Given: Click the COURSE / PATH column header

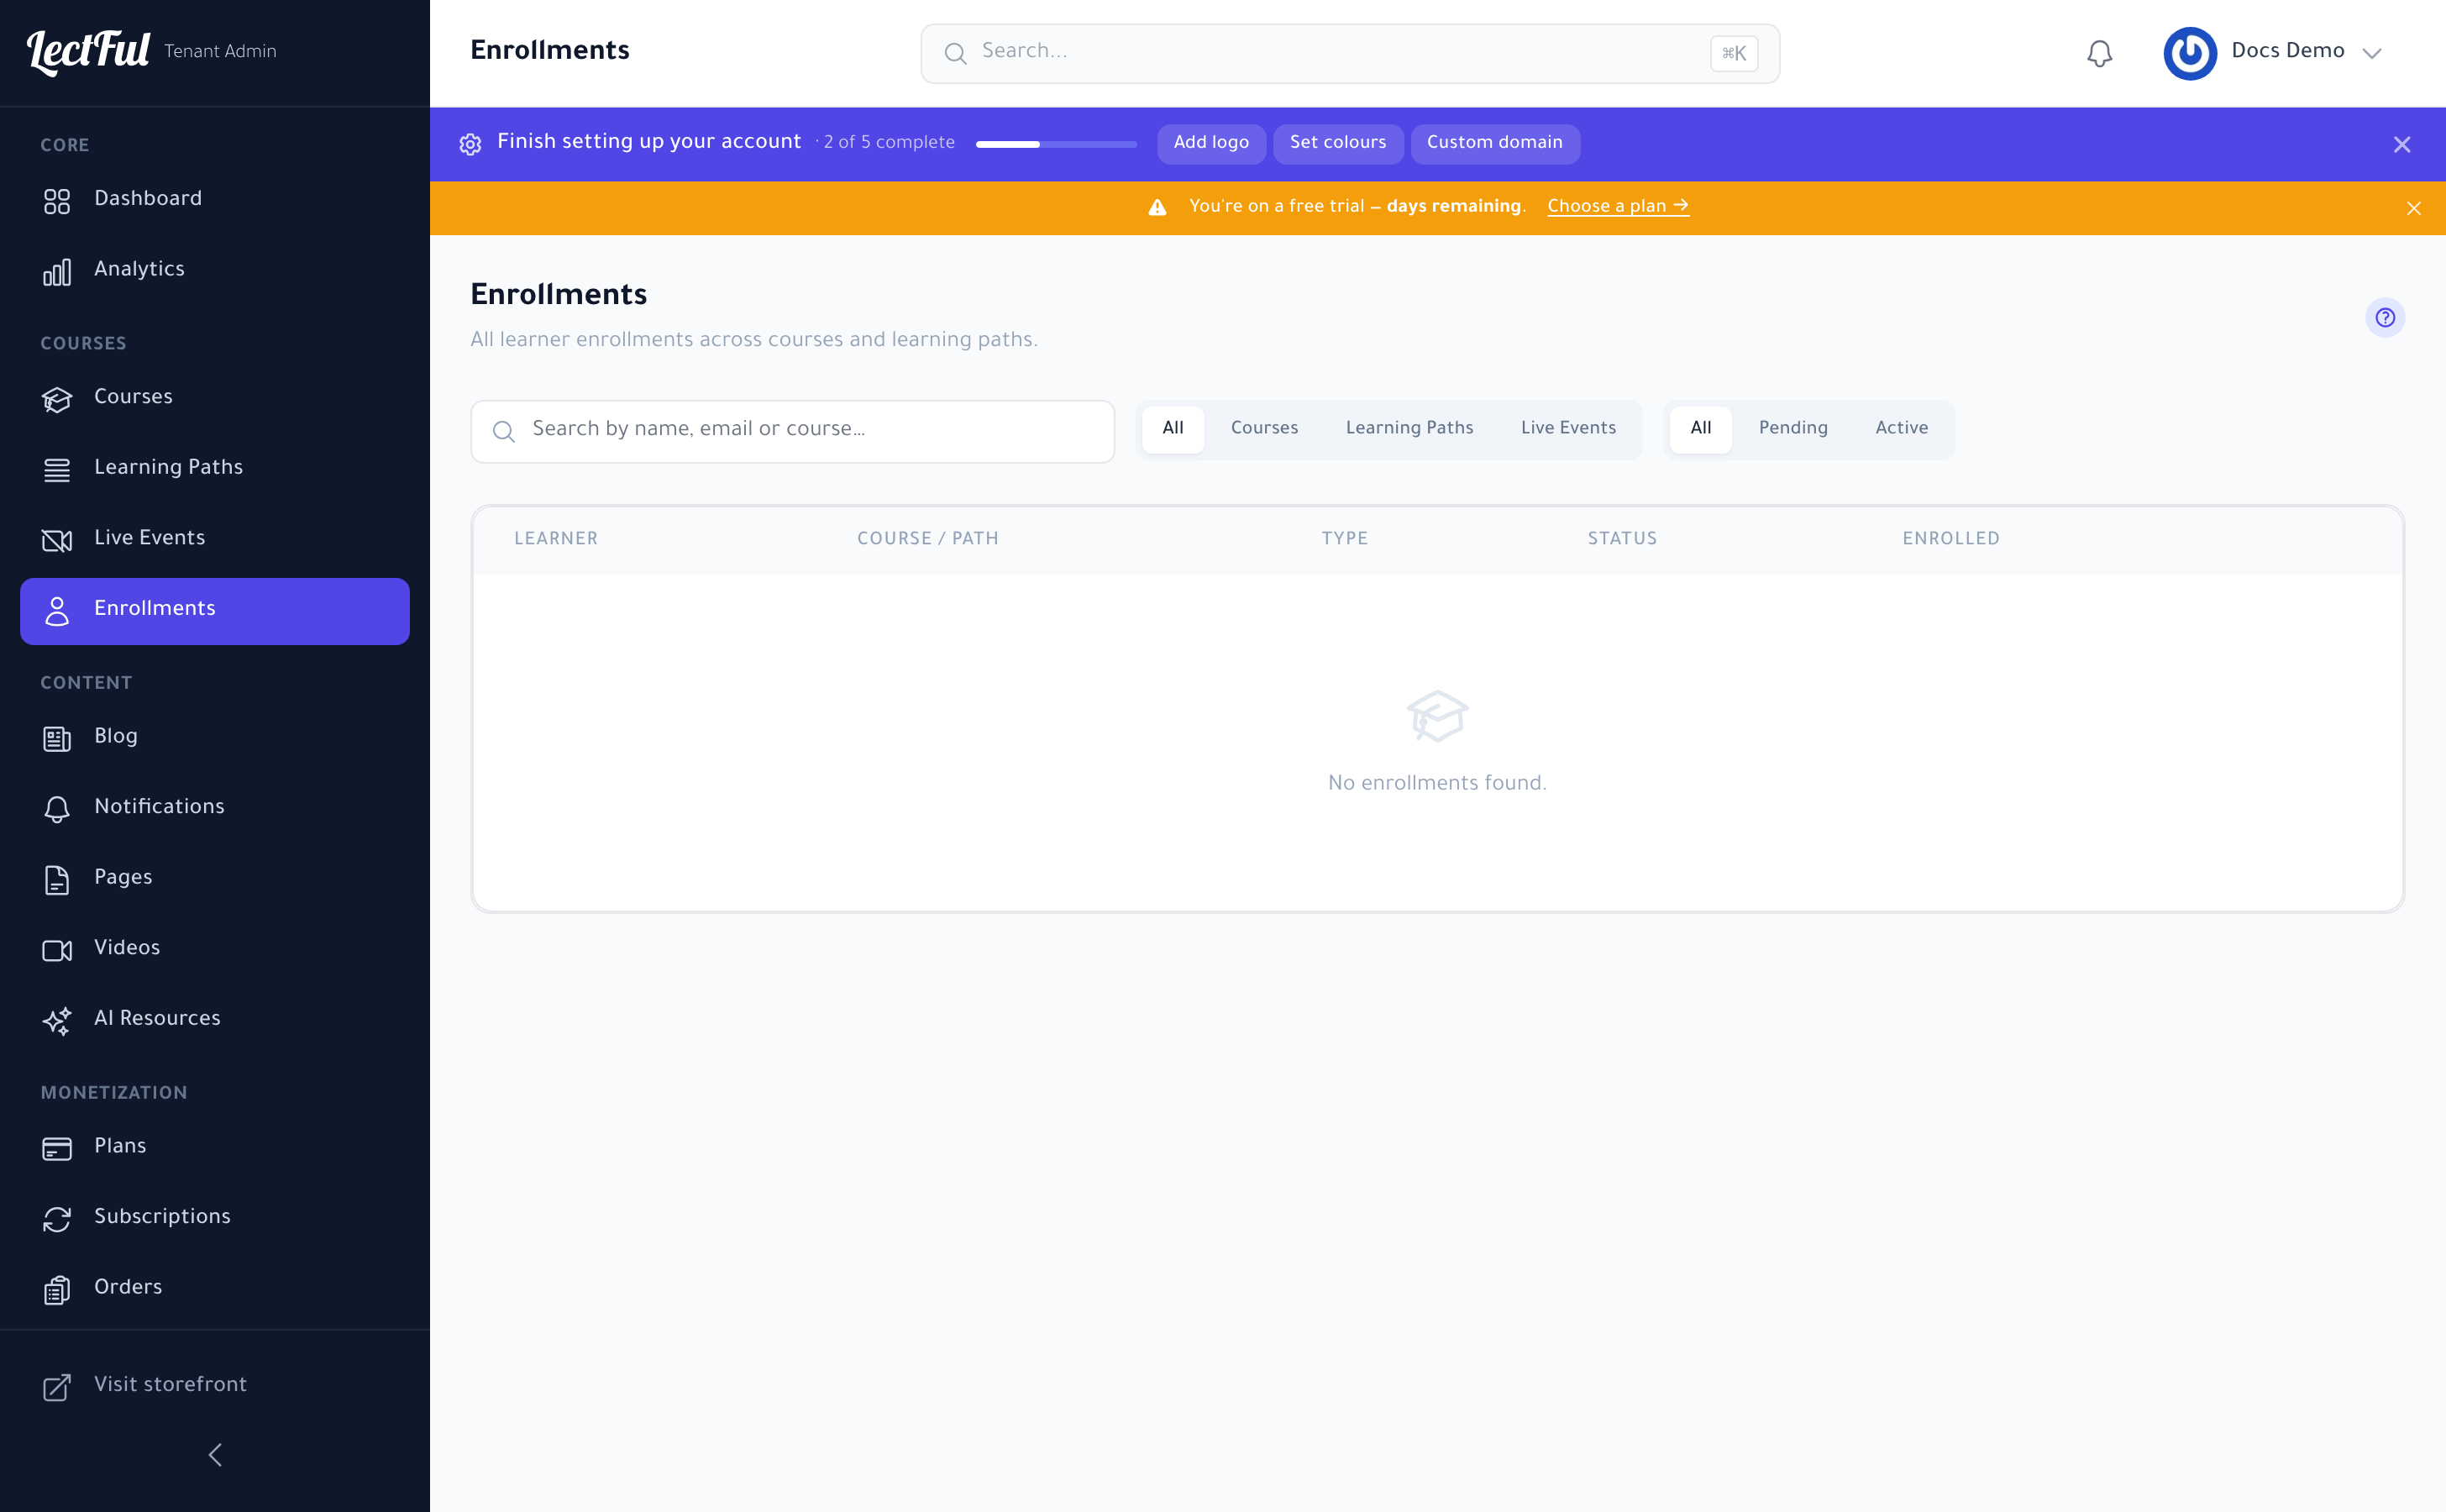Looking at the screenshot, I should (927, 539).
